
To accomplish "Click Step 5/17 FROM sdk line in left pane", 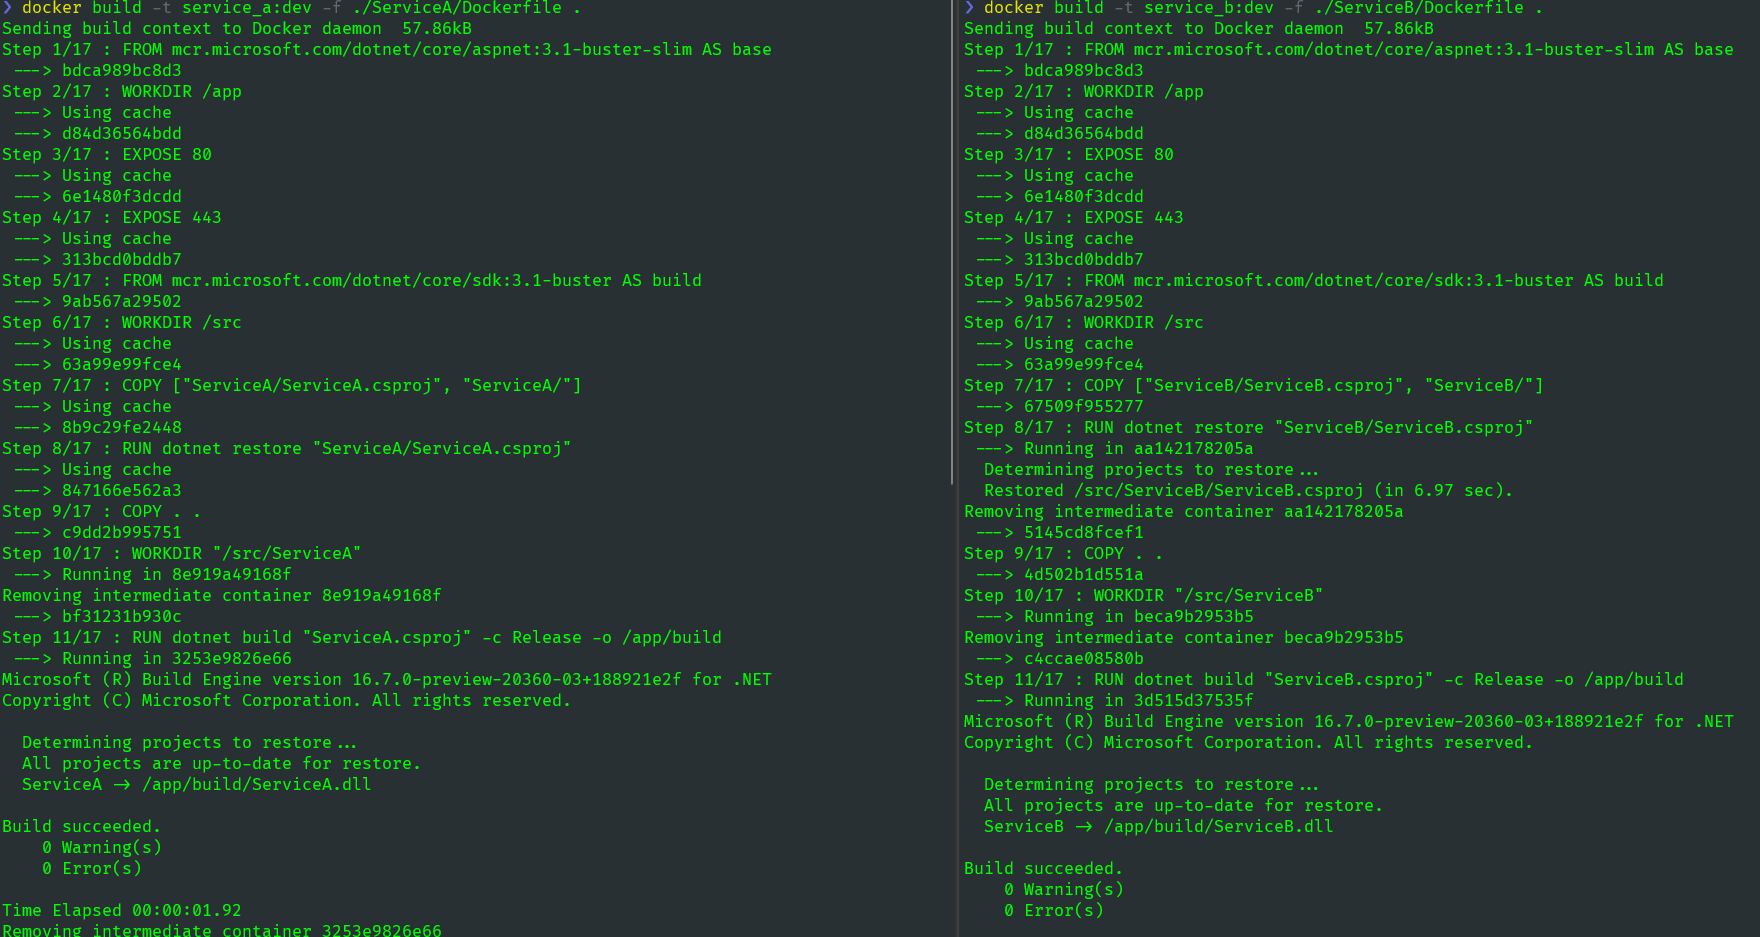I will coord(352,281).
